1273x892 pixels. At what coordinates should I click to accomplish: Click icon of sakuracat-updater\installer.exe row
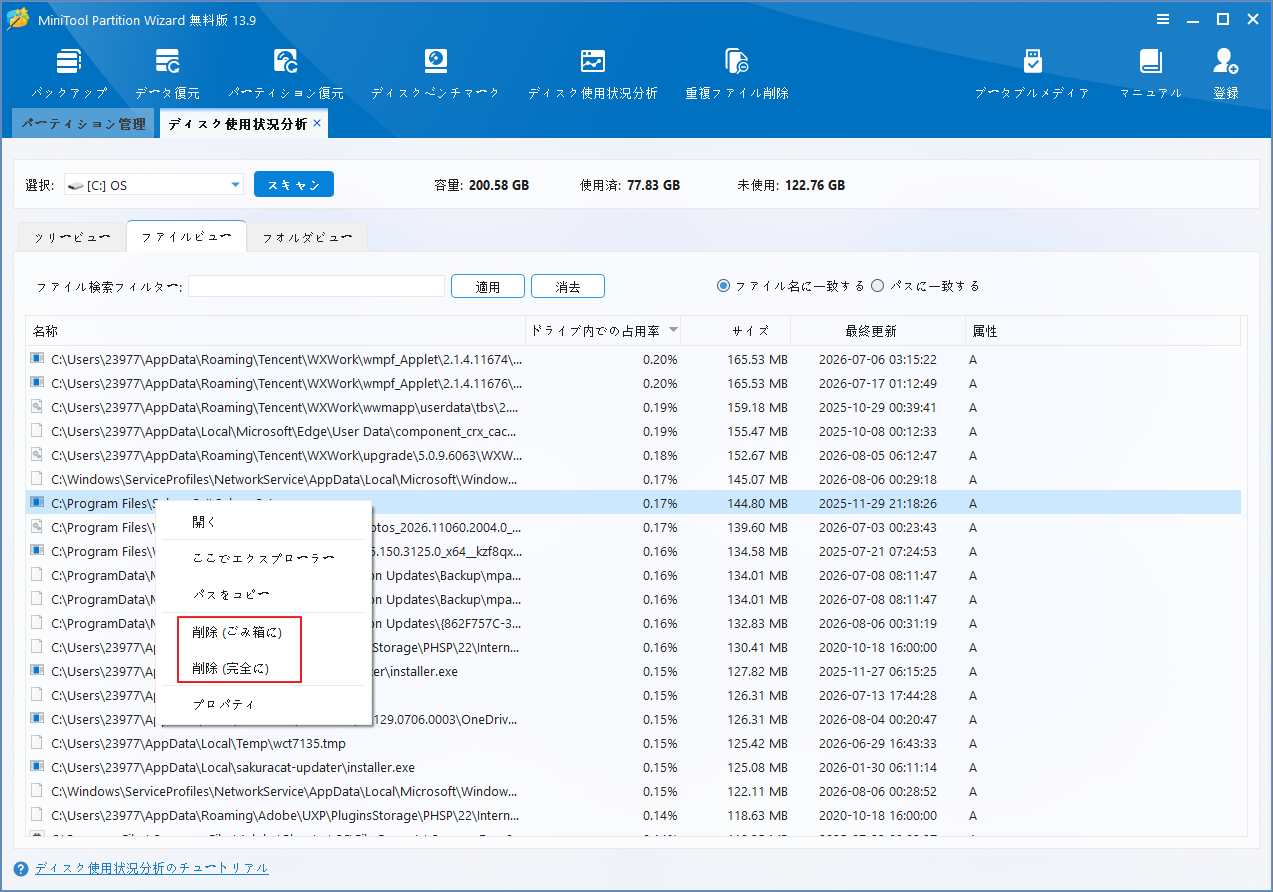pos(37,767)
